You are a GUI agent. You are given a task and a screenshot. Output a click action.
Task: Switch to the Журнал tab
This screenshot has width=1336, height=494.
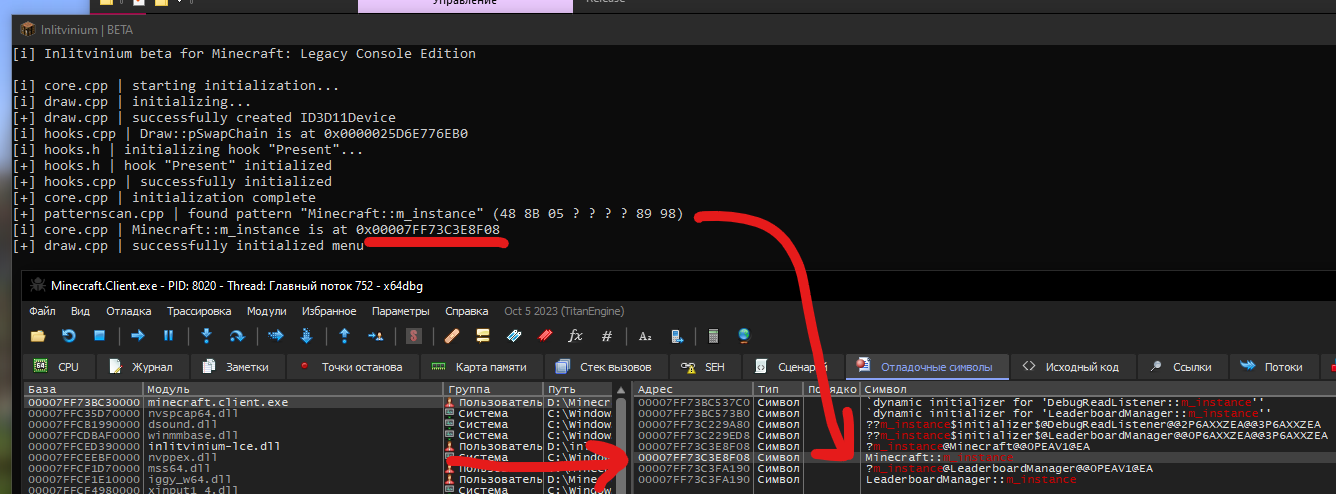pos(141,367)
